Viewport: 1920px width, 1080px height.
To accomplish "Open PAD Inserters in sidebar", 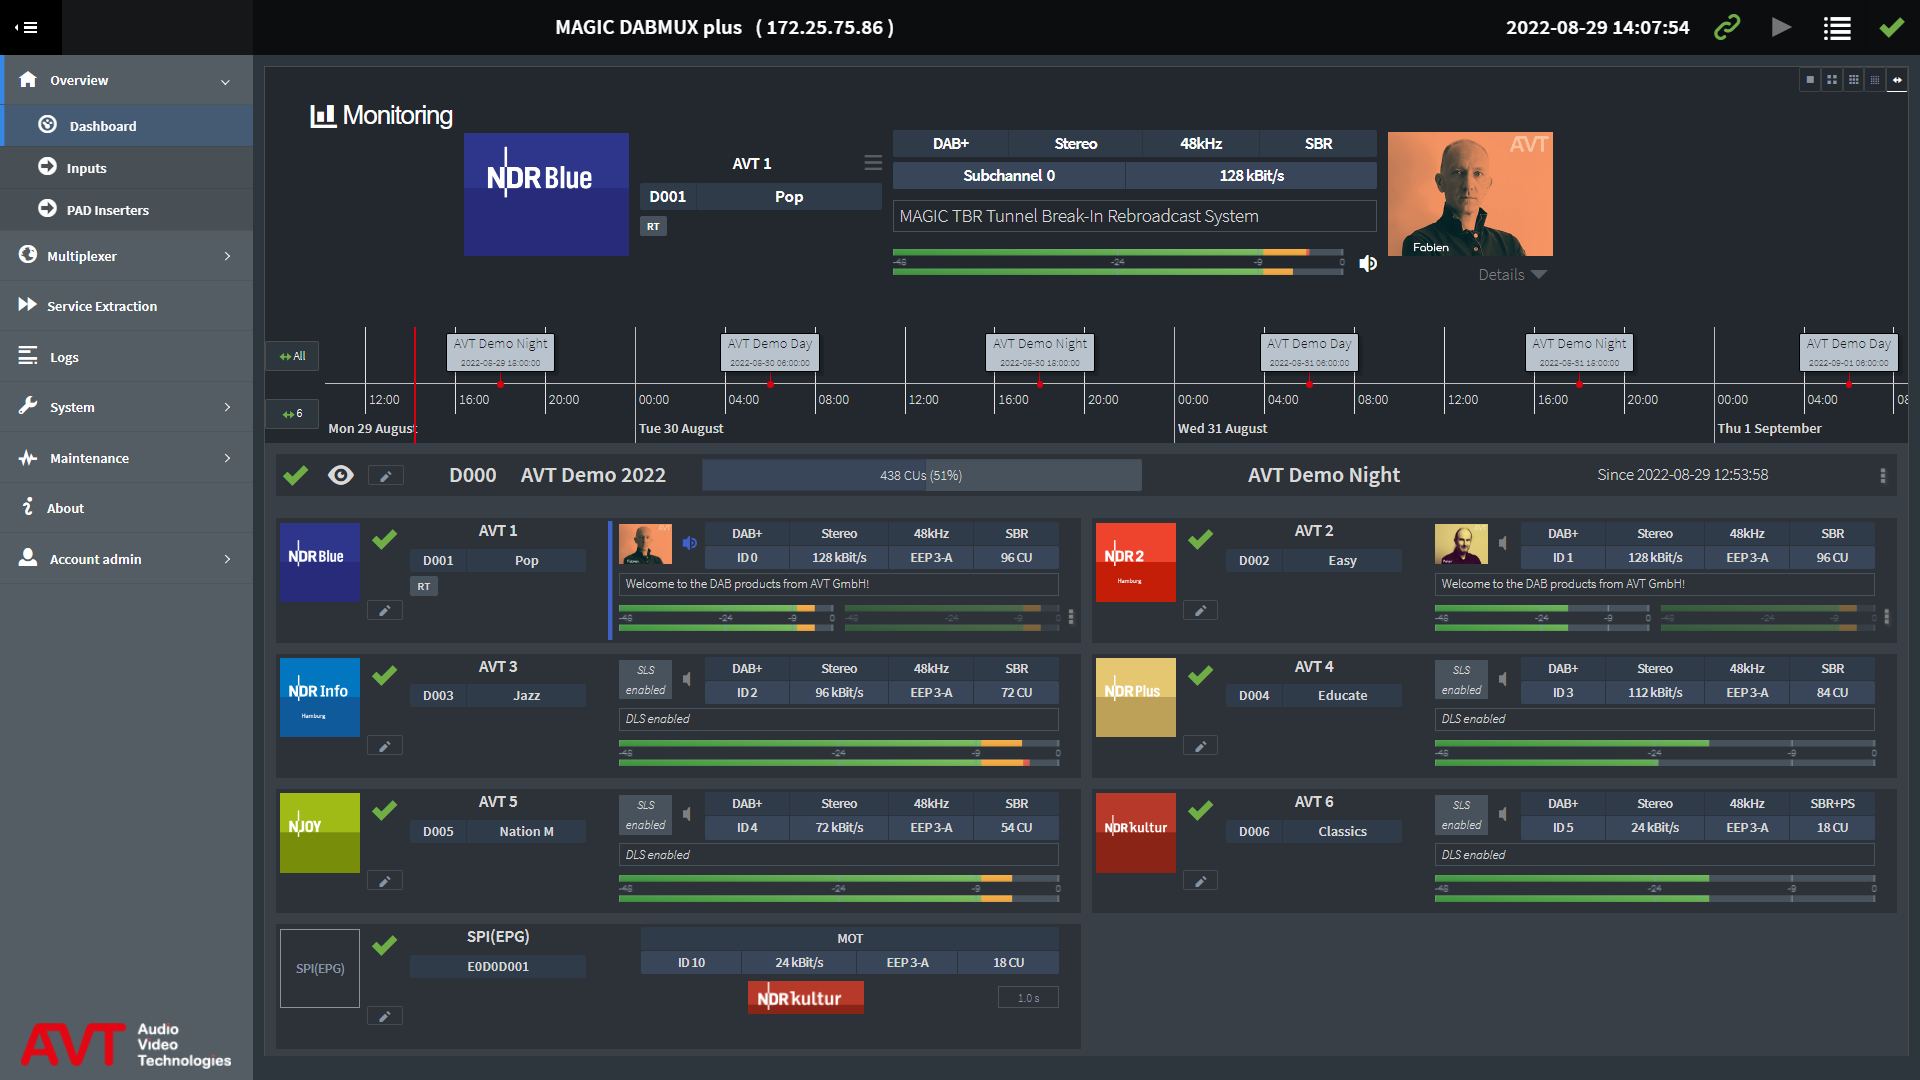I will tap(107, 210).
